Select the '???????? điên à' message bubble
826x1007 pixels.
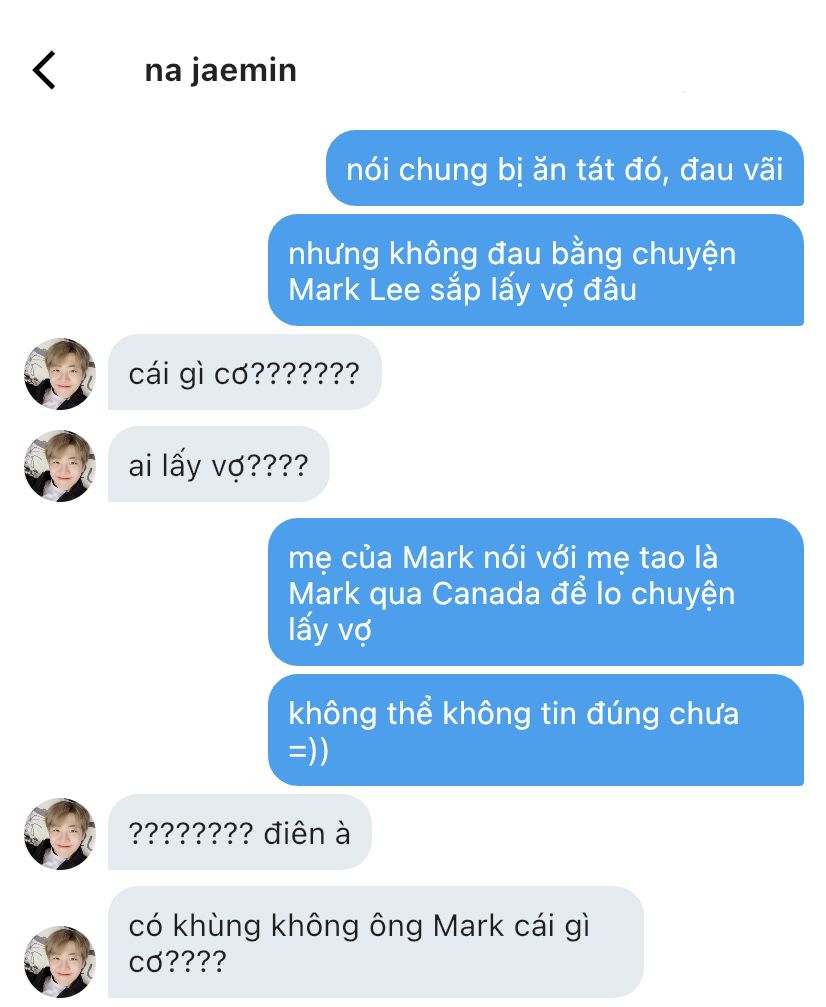point(240,832)
